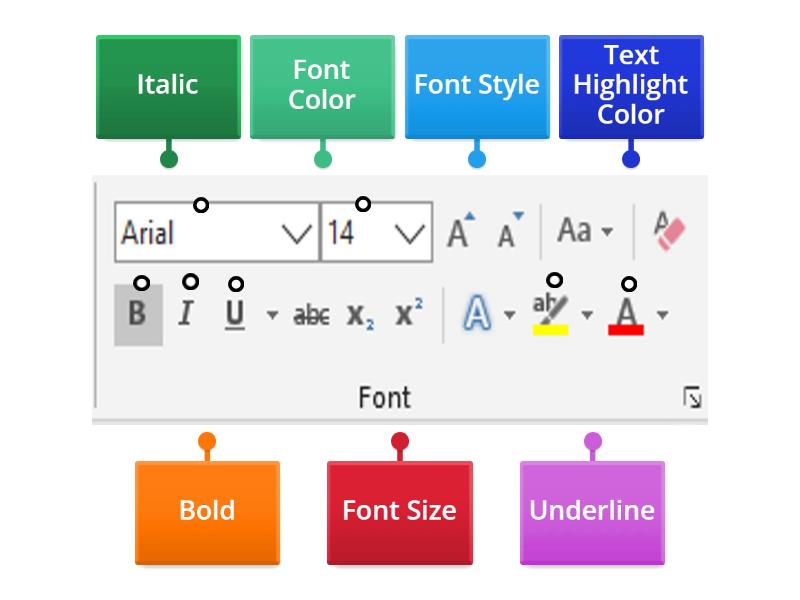Expand the Change Case (Aa) dropdown
This screenshot has width=800, height=600.
(606, 232)
